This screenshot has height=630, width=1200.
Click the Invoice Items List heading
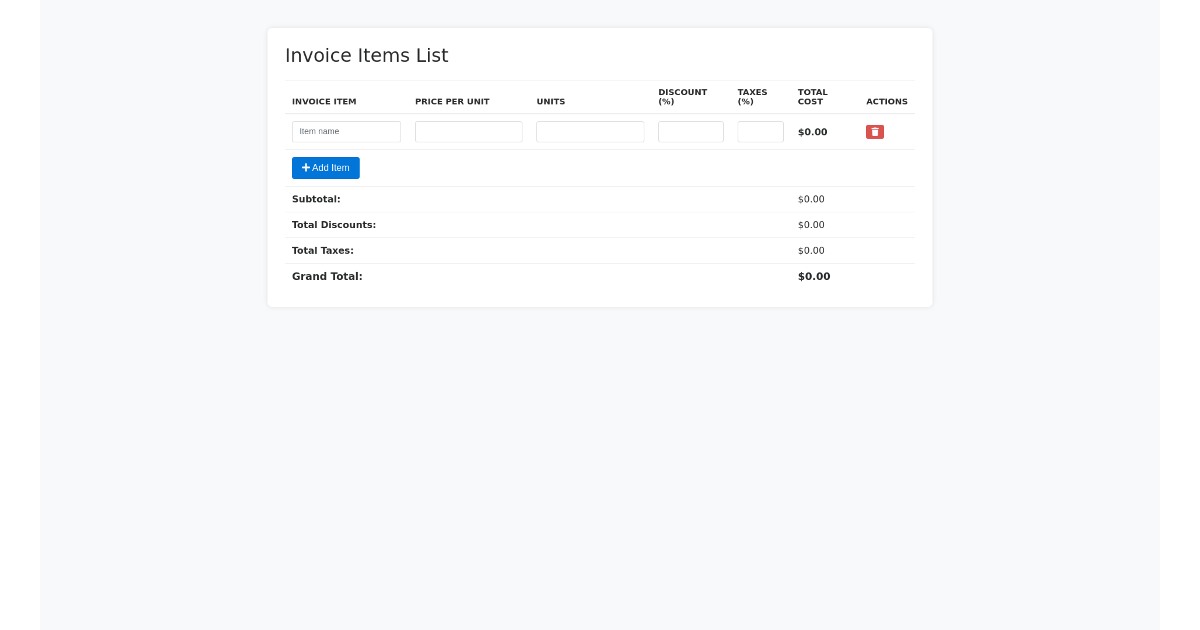366,56
